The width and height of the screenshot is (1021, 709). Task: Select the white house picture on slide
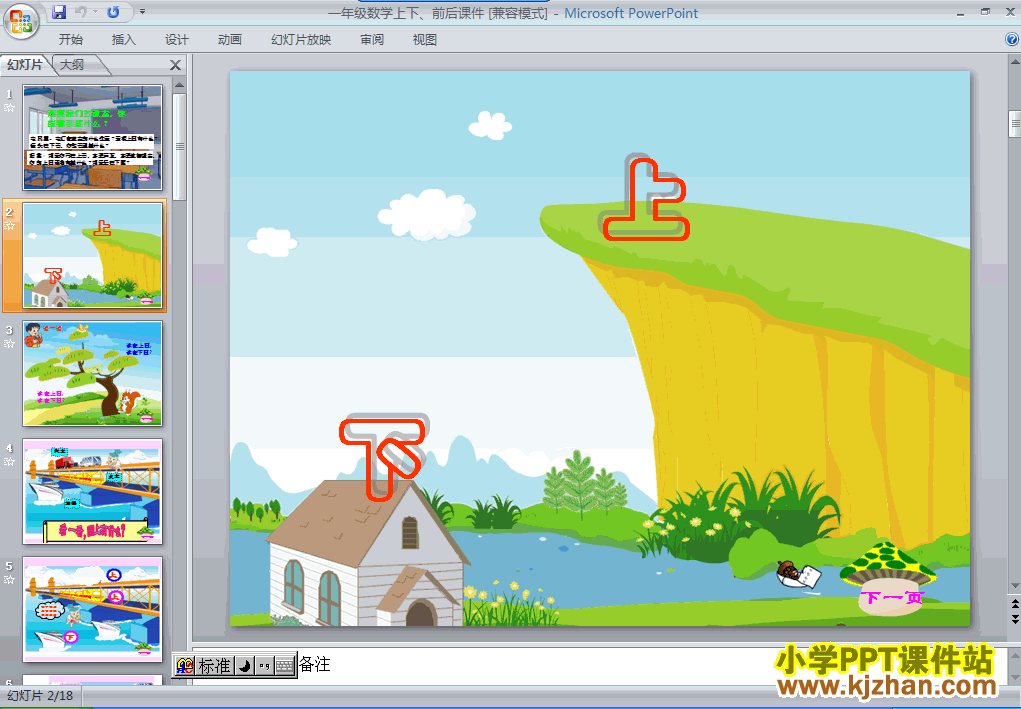[x=367, y=553]
